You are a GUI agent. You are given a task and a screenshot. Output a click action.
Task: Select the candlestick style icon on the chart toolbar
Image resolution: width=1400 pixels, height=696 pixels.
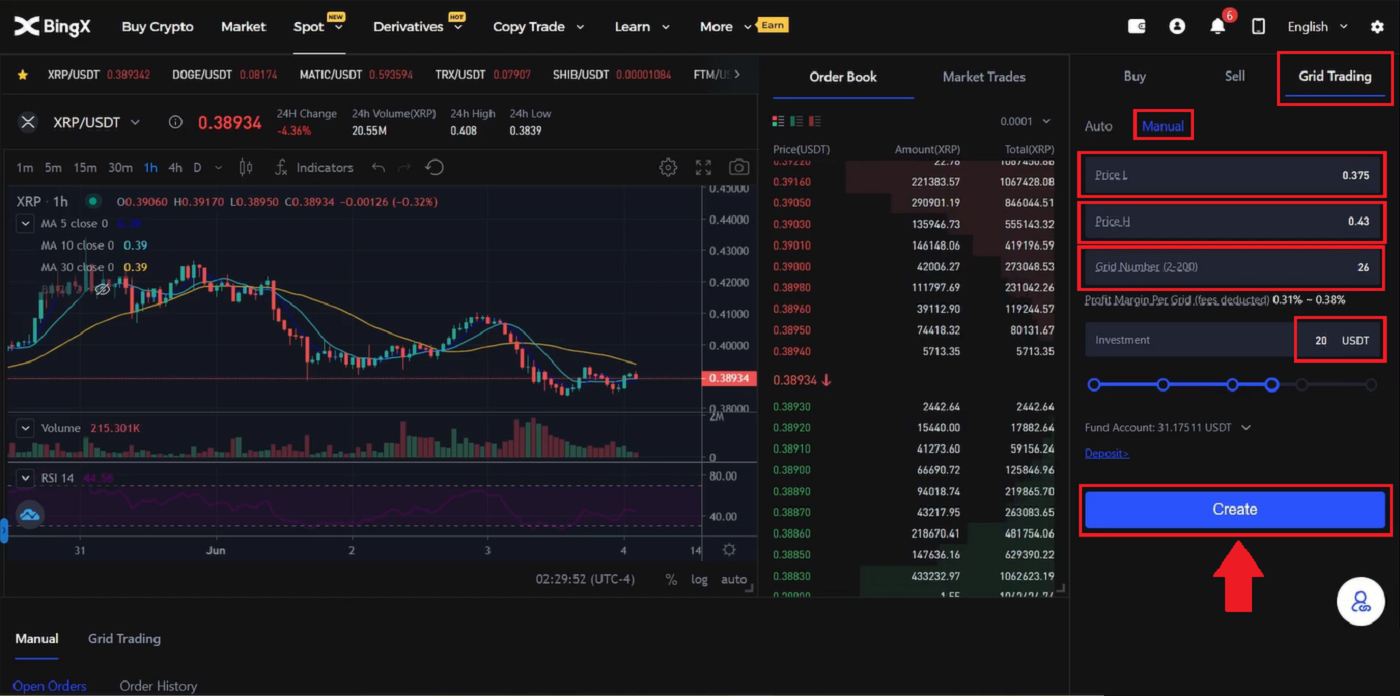tap(246, 167)
